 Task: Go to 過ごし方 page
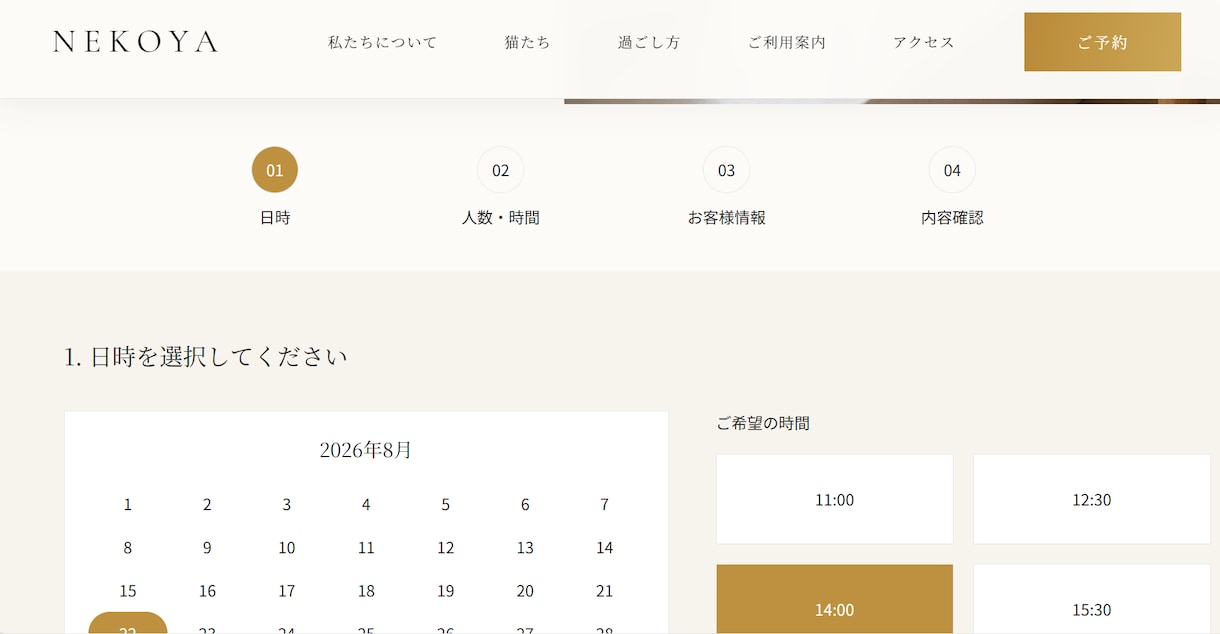pyautogui.click(x=649, y=42)
